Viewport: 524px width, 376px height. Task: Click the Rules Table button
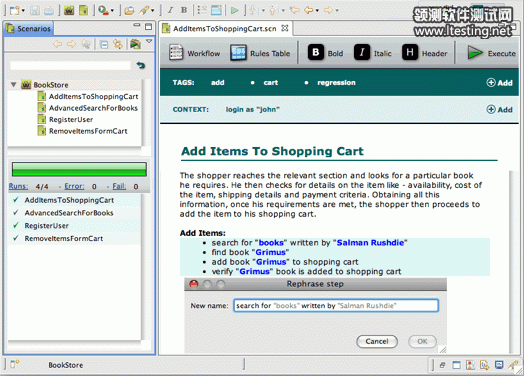tap(260, 53)
